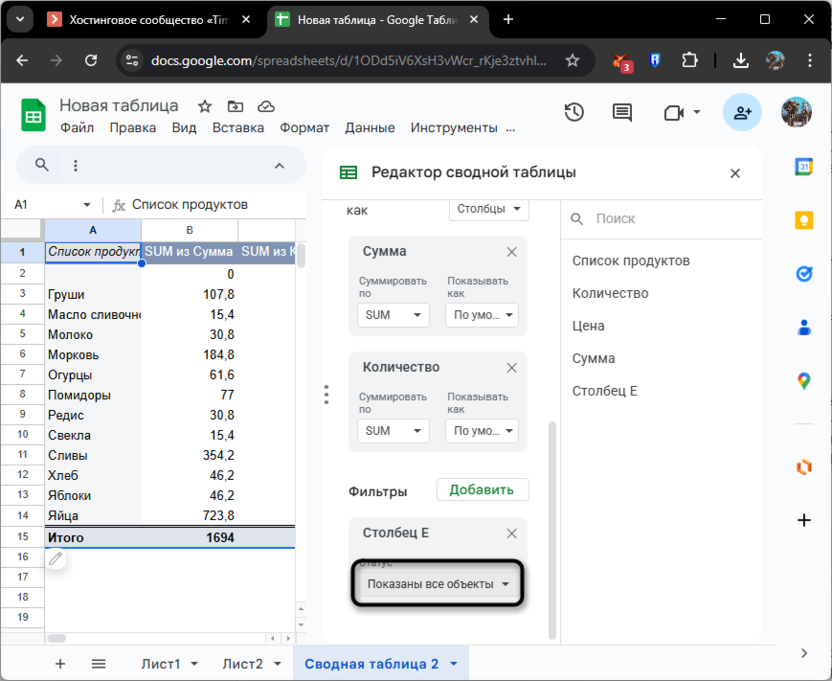Close the pivot table editor panel
This screenshot has height=681, width=832.
(735, 173)
